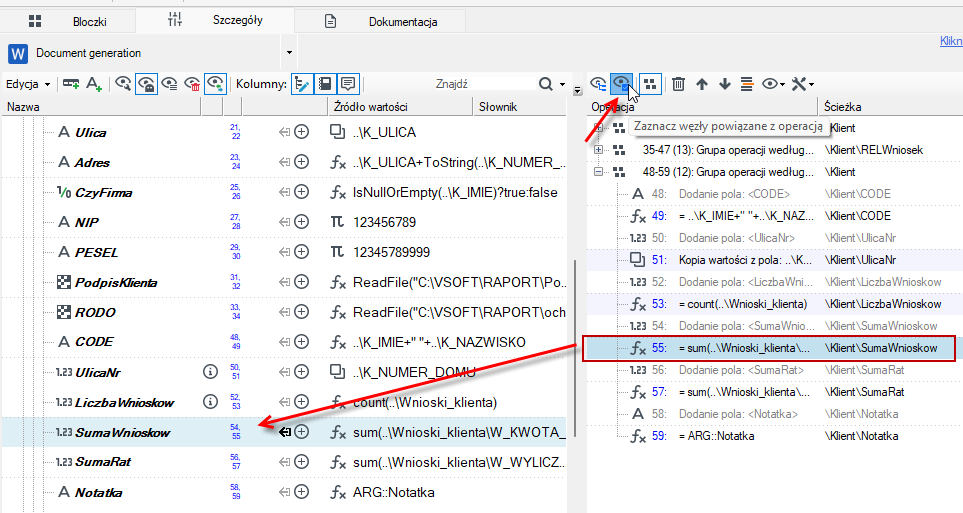Switch to the Szczegóły tab
963x513 pixels.
click(215, 20)
